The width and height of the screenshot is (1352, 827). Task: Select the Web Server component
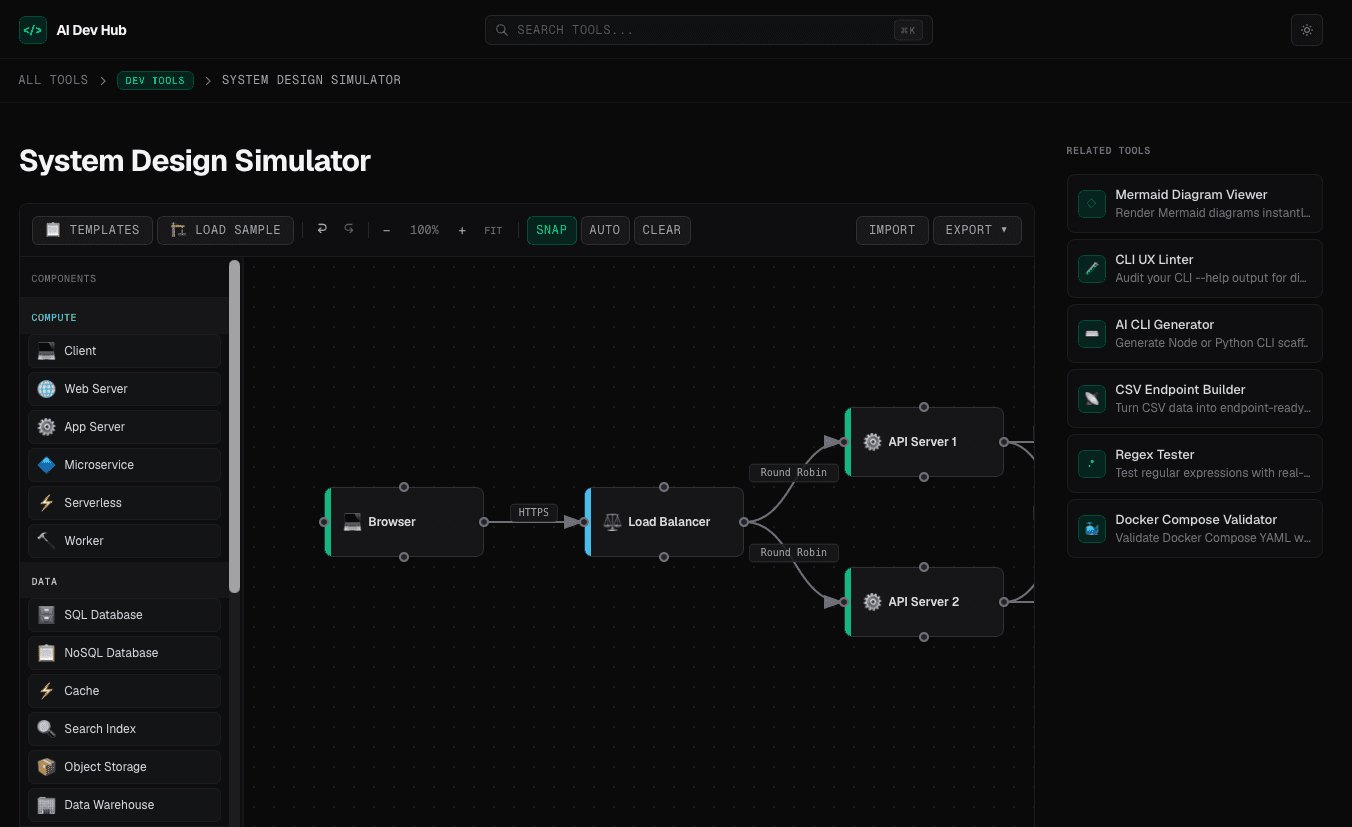(x=124, y=389)
